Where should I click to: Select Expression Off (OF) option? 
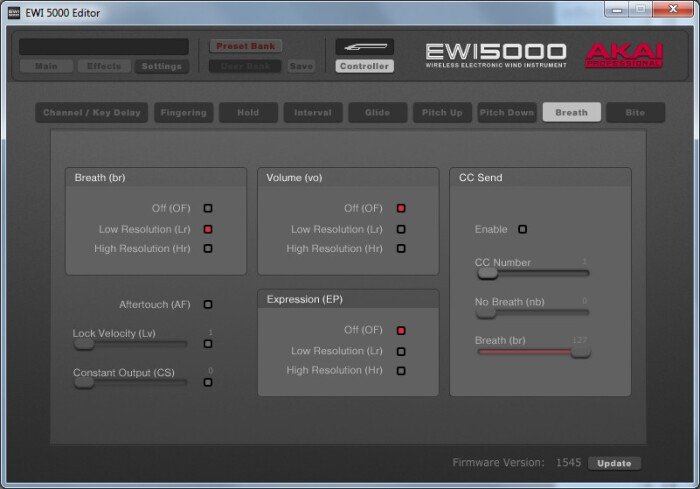click(x=401, y=330)
